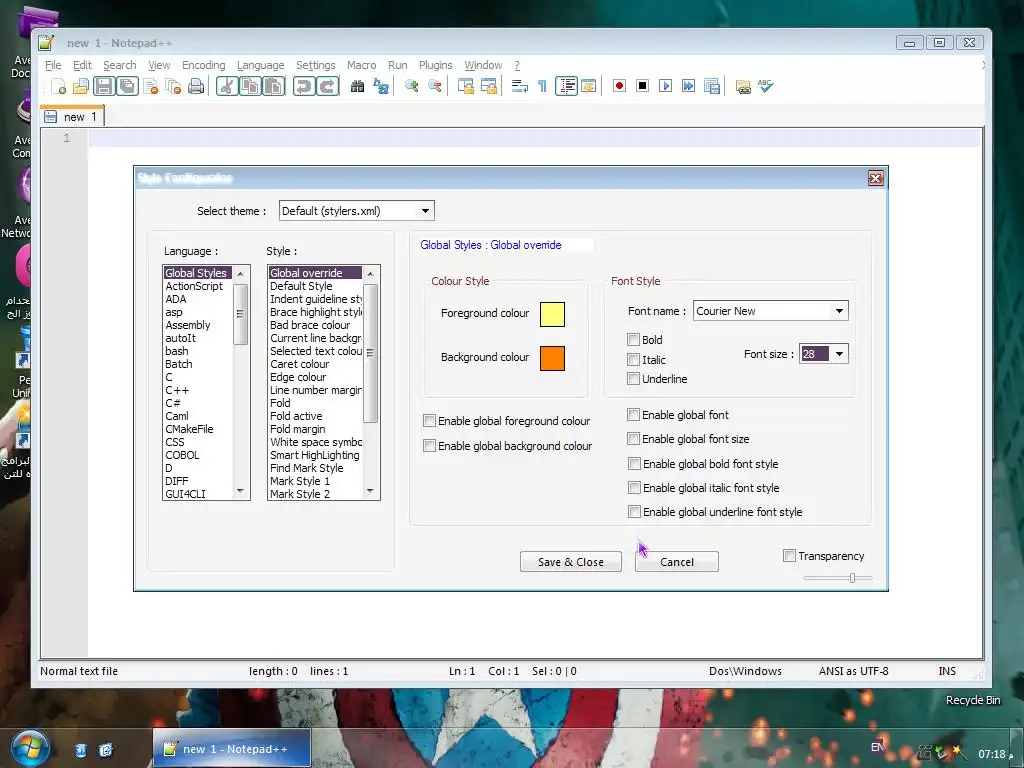1024x768 pixels.
Task: Click the Notepad++ taskbar button
Action: (x=231, y=748)
